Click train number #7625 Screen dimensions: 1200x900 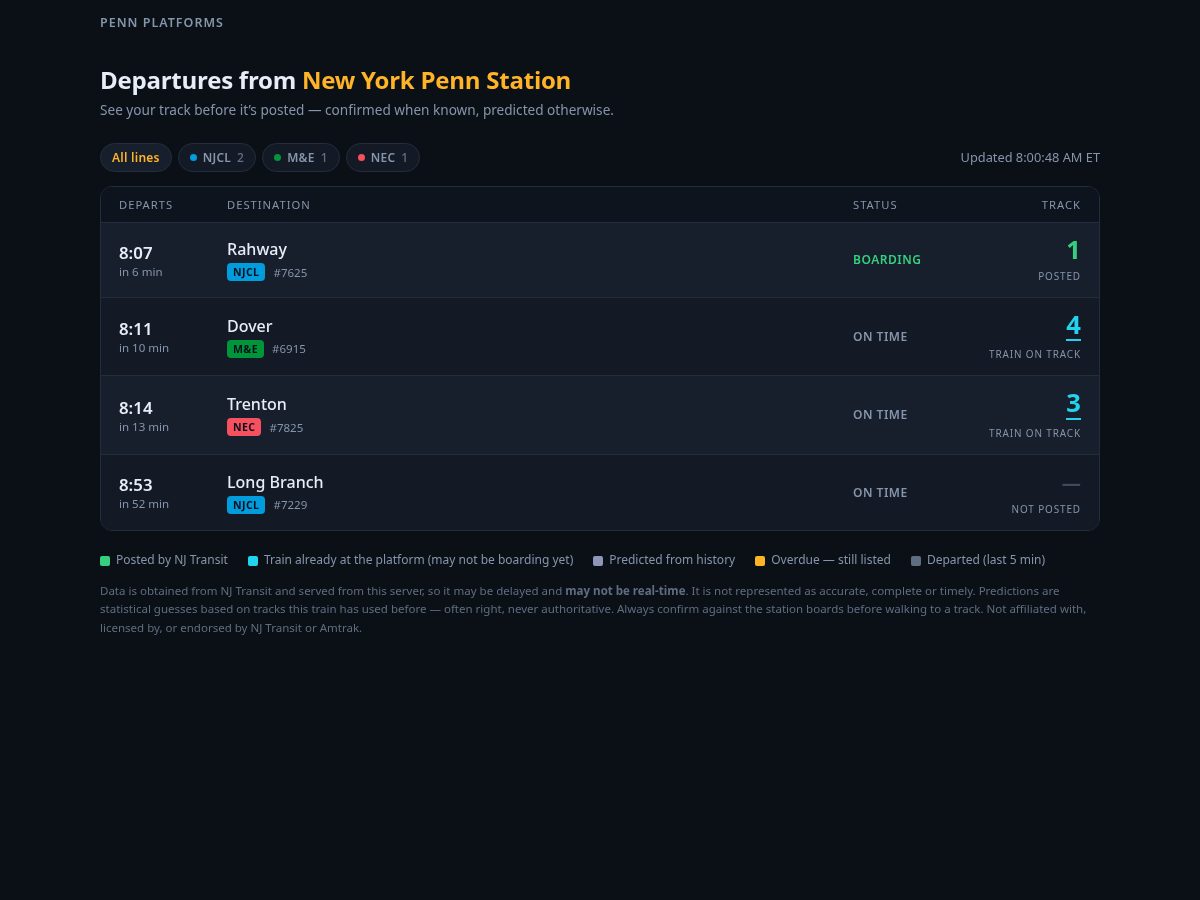click(x=291, y=273)
